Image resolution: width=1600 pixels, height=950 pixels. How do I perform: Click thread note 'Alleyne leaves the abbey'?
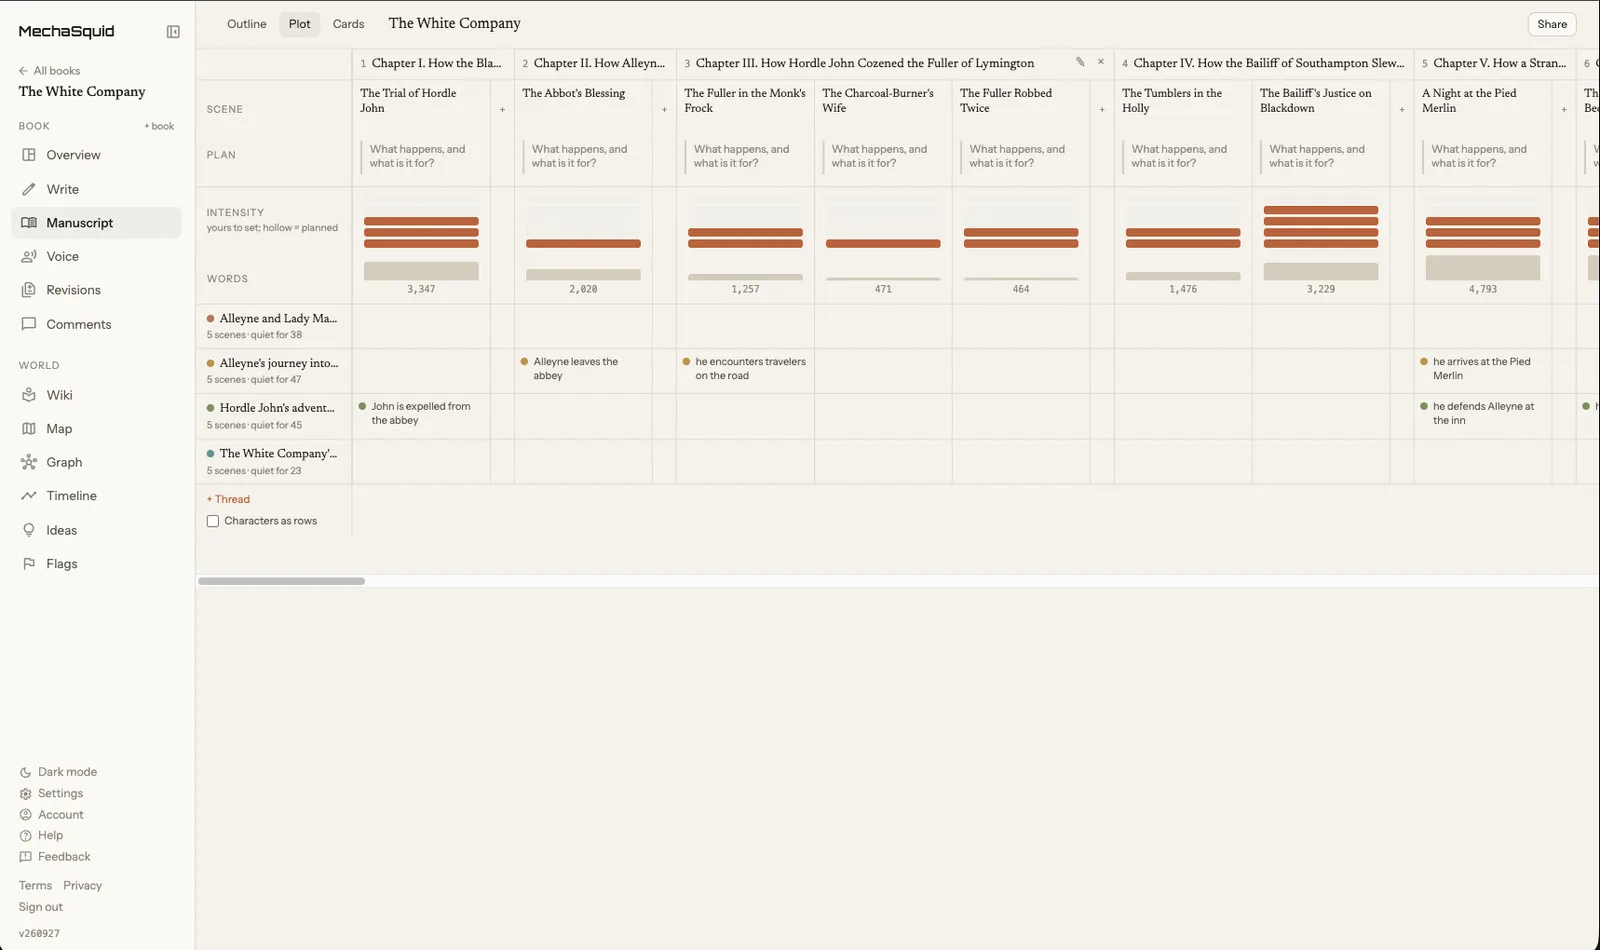(575, 368)
